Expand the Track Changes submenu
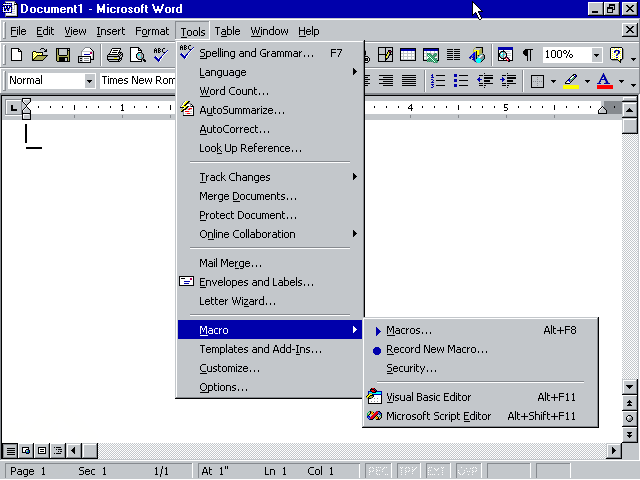The width and height of the screenshot is (640, 480). 270,177
